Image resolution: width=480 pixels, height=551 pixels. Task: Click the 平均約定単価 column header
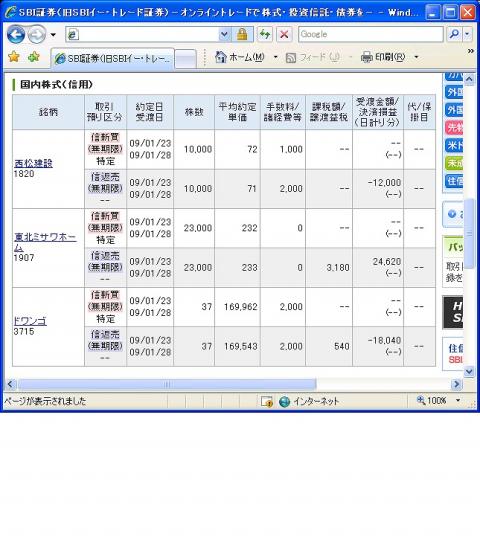237,112
